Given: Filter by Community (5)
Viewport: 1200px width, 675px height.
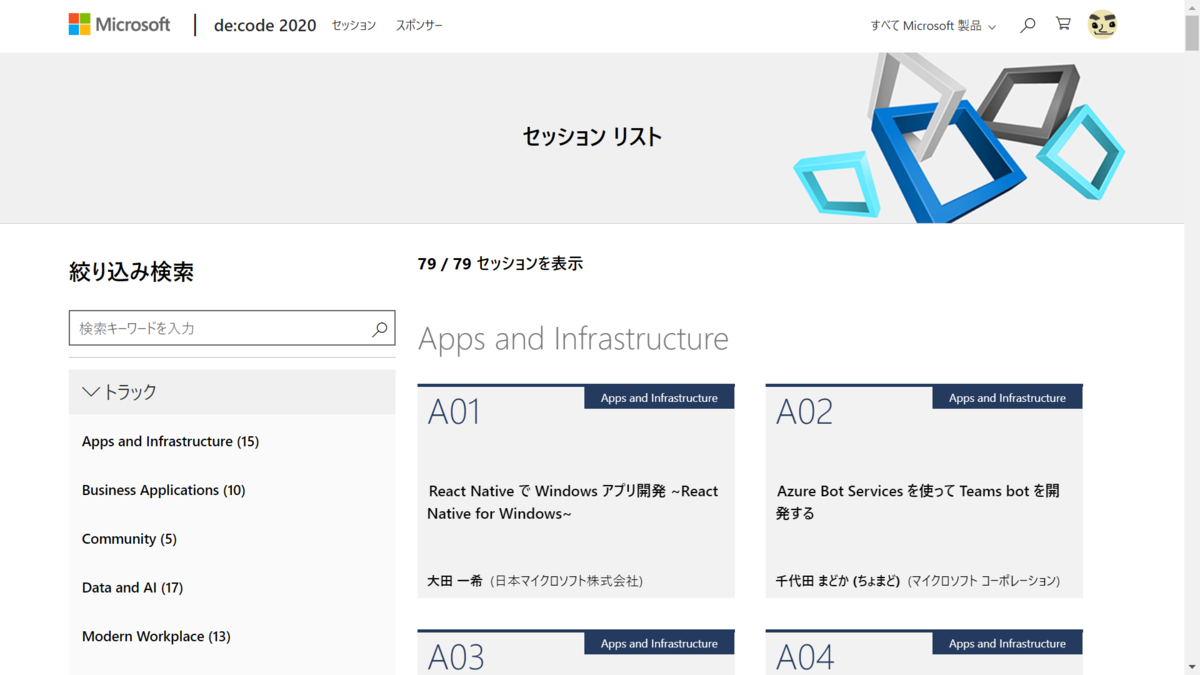Looking at the screenshot, I should point(129,539).
